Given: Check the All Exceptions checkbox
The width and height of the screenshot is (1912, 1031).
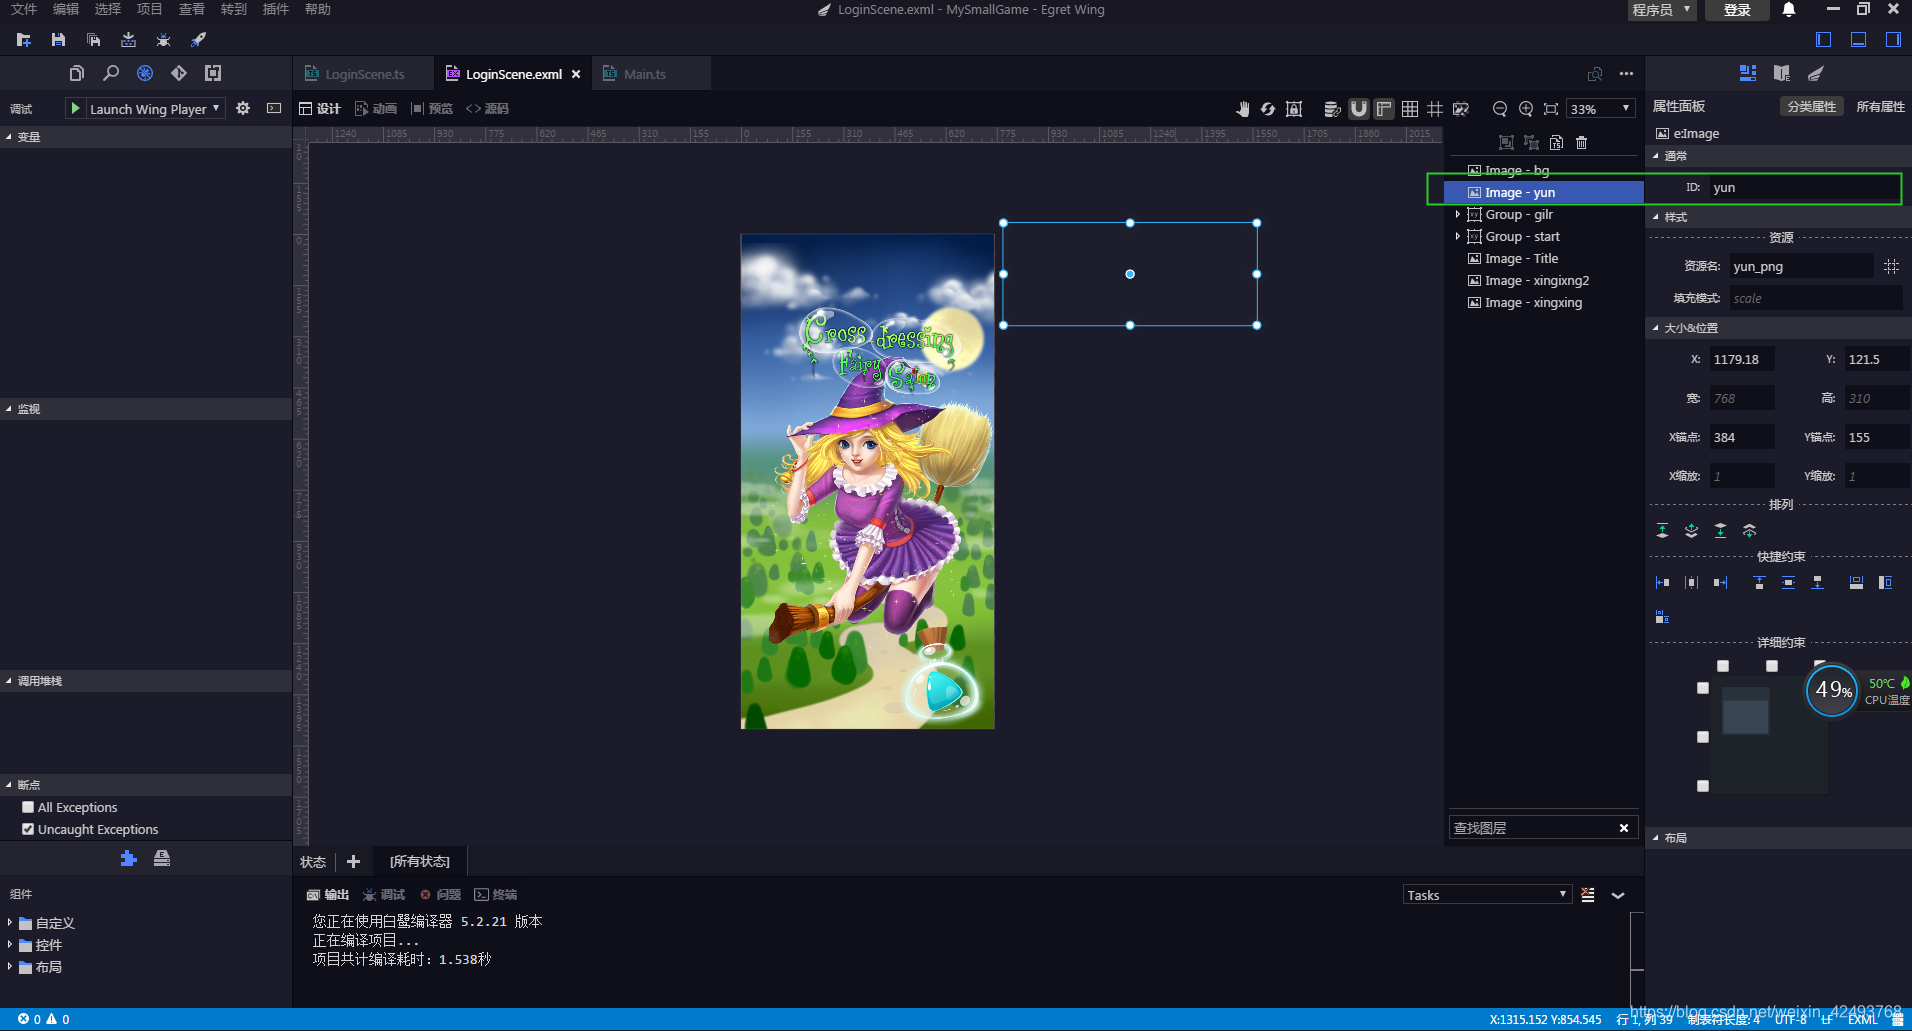Looking at the screenshot, I should point(28,807).
